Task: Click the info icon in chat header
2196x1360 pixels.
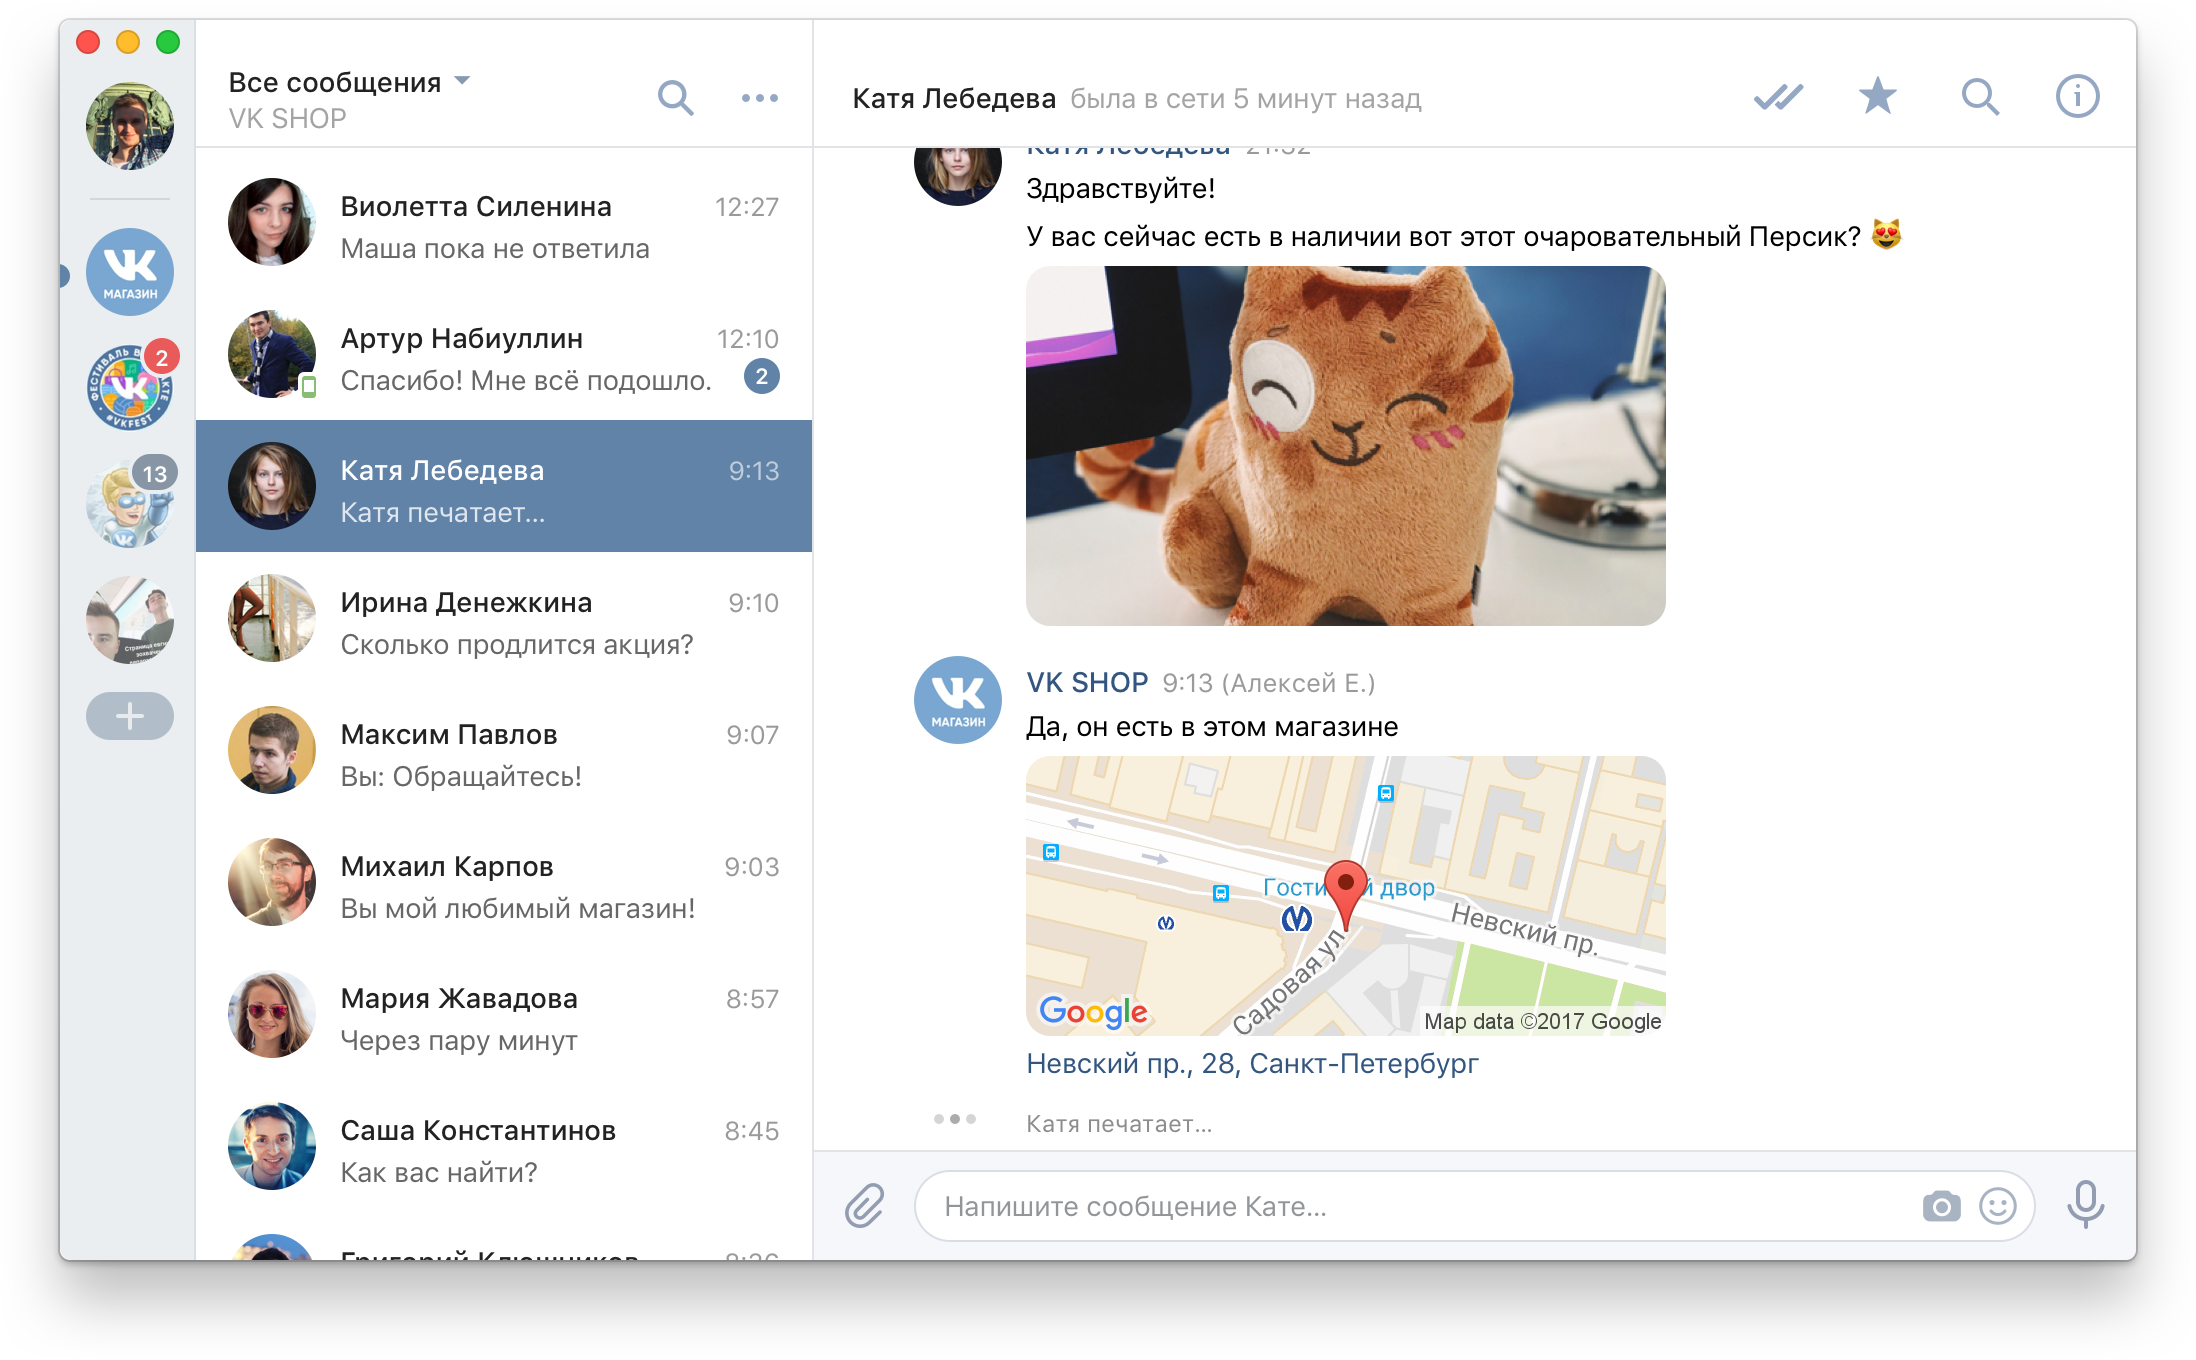Action: [x=2077, y=97]
